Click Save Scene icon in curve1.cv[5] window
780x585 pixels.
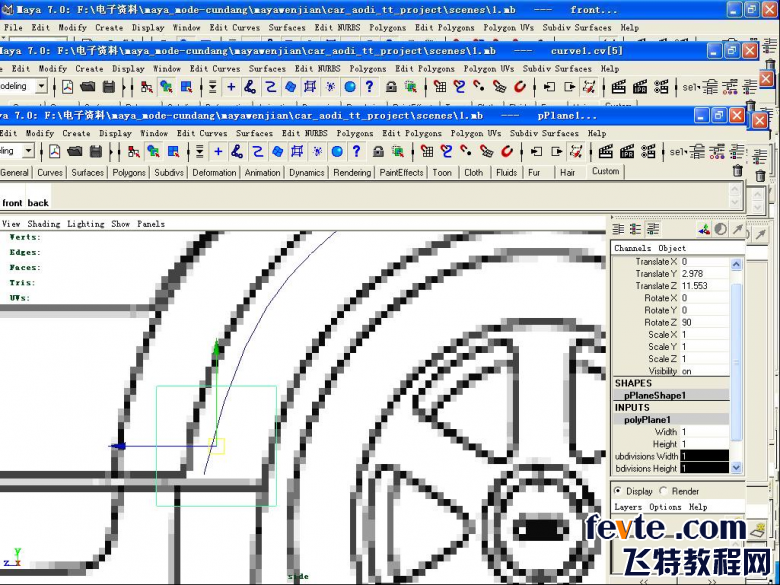pos(109,87)
